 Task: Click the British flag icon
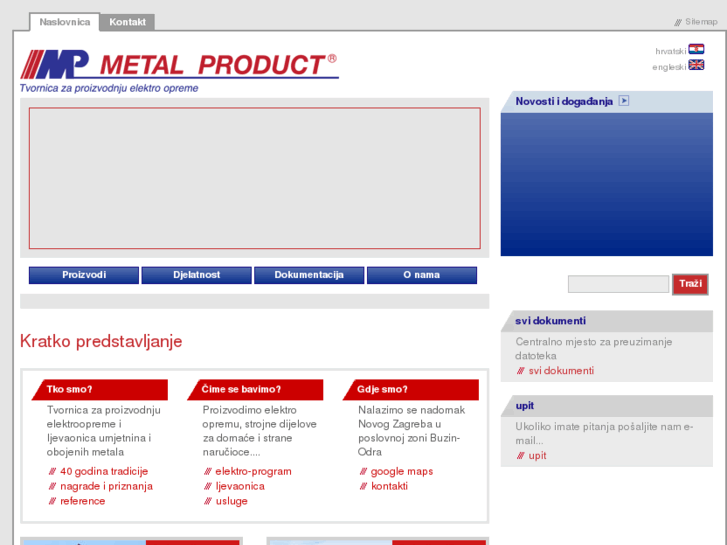click(696, 65)
